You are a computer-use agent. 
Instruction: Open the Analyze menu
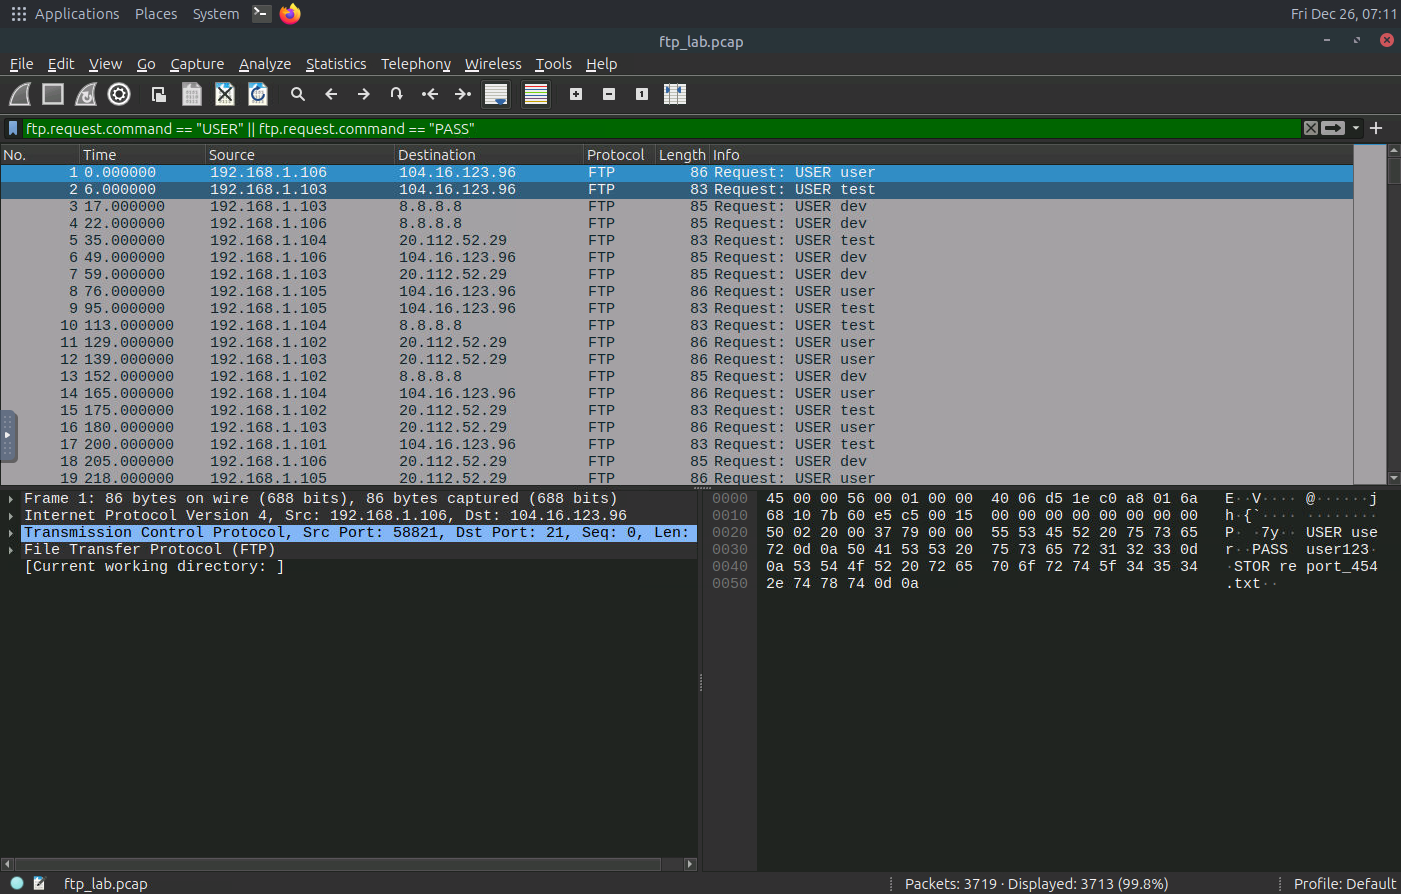(264, 64)
